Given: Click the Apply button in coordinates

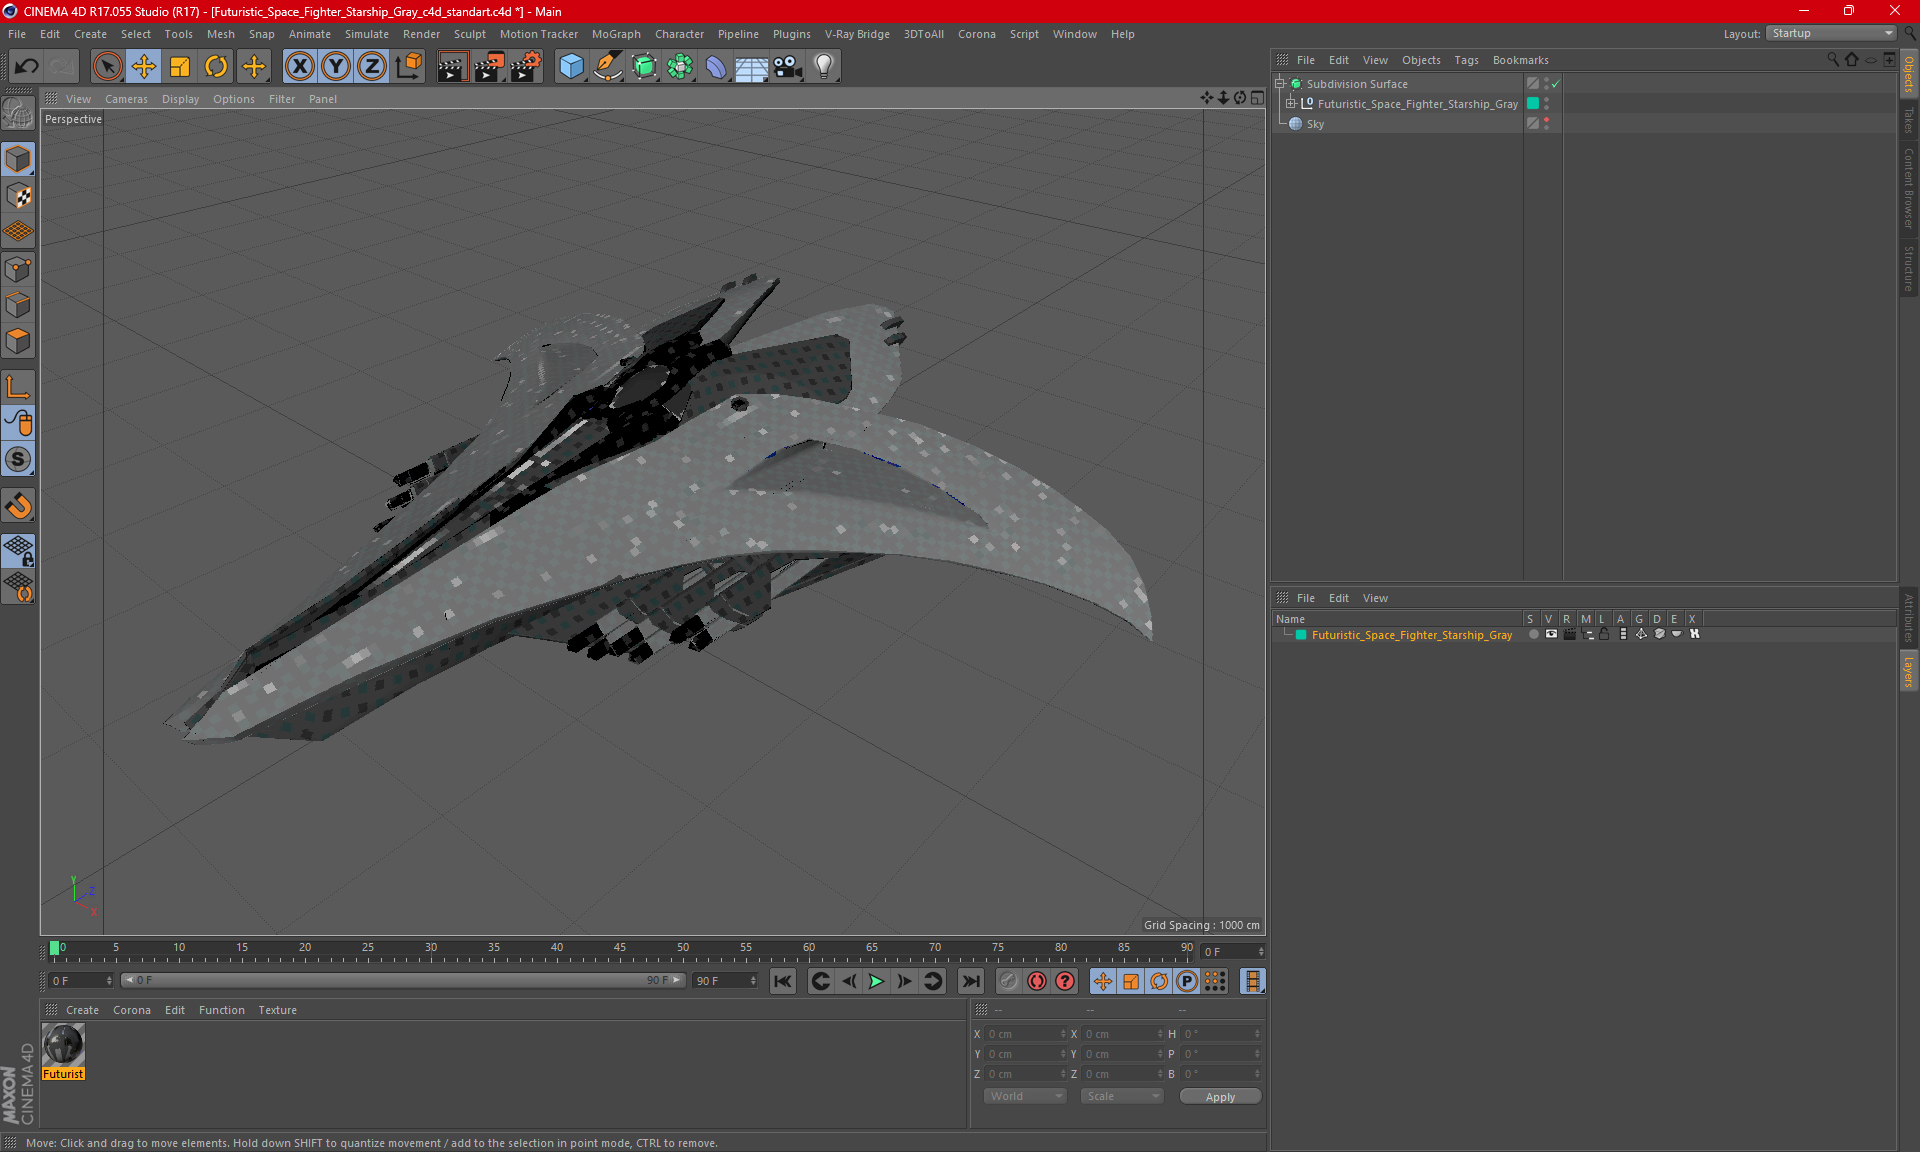Looking at the screenshot, I should (1220, 1097).
